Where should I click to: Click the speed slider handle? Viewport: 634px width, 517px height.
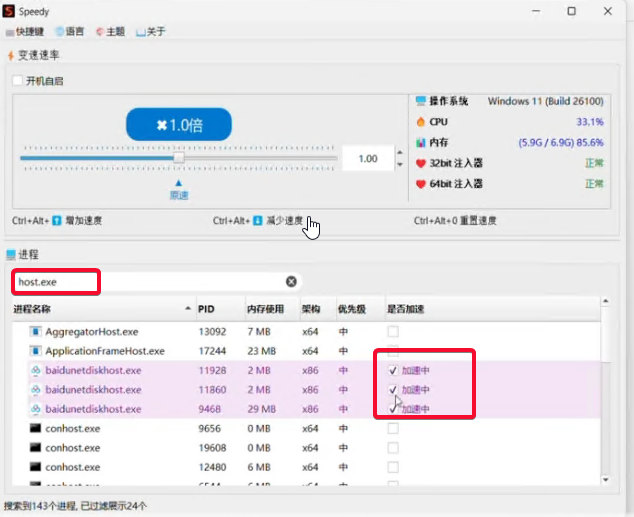(179, 158)
